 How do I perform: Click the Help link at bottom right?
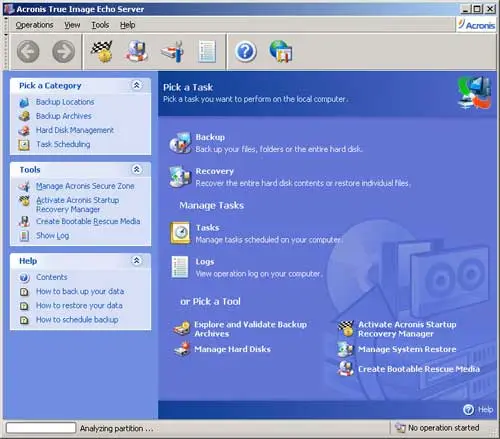click(485, 409)
